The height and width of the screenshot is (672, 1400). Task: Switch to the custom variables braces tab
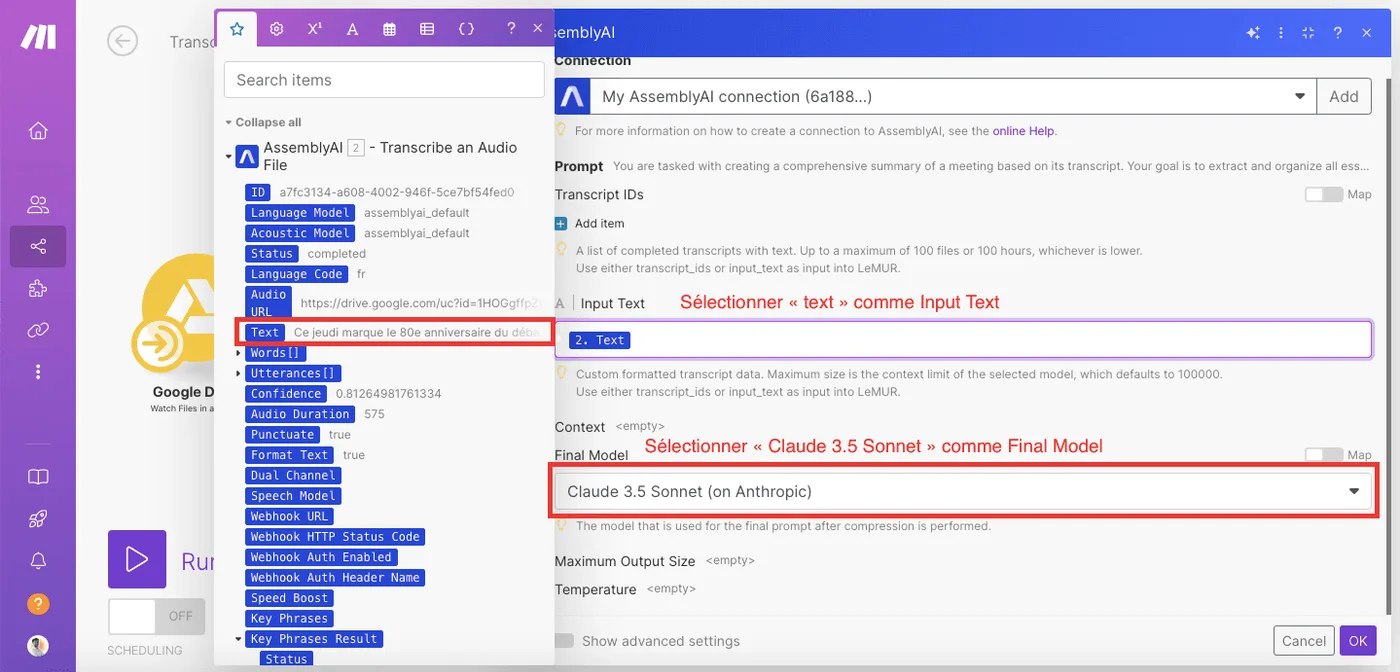coord(466,29)
